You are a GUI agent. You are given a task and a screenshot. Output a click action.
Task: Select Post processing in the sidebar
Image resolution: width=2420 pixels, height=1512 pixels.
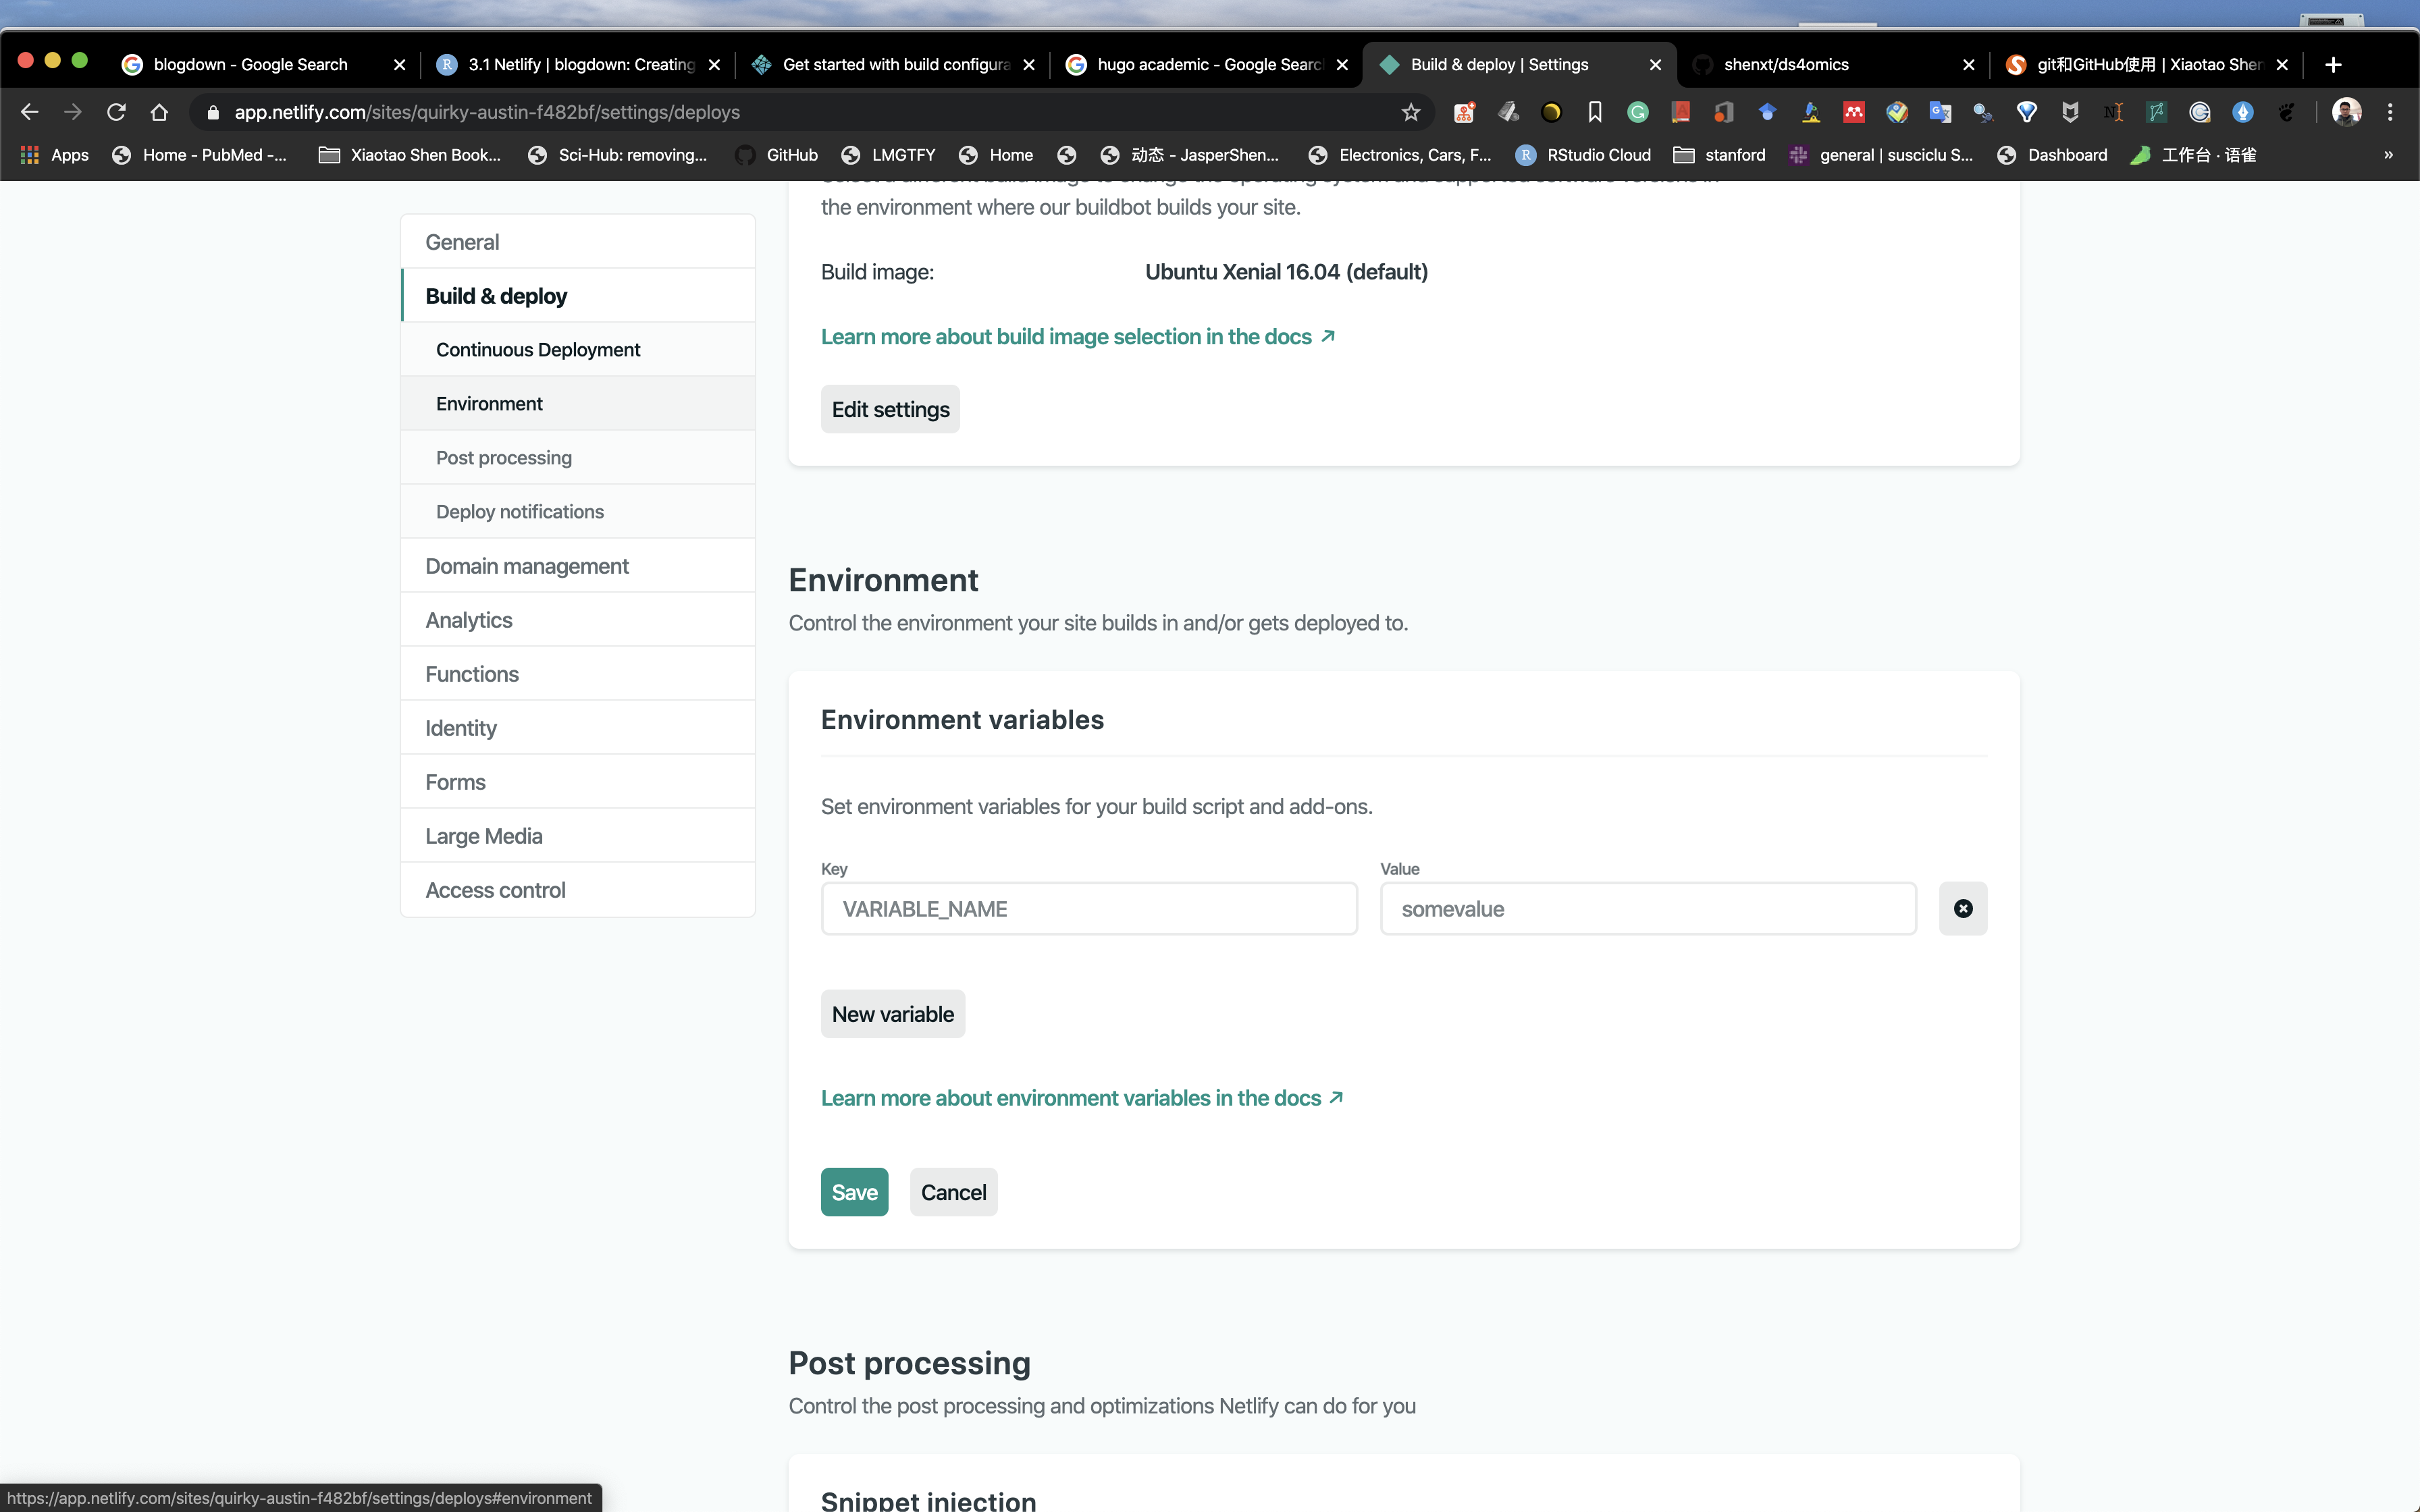tap(503, 457)
